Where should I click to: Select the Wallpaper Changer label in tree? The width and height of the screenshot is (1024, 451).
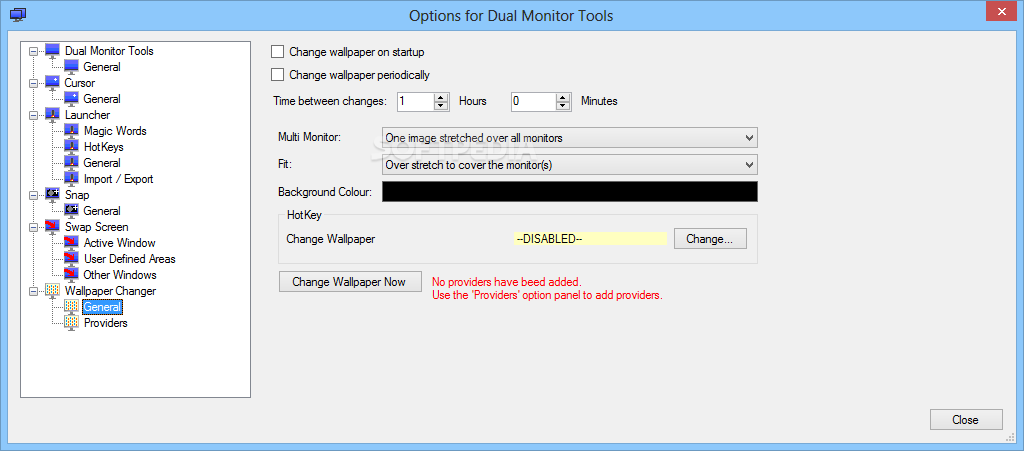click(110, 290)
